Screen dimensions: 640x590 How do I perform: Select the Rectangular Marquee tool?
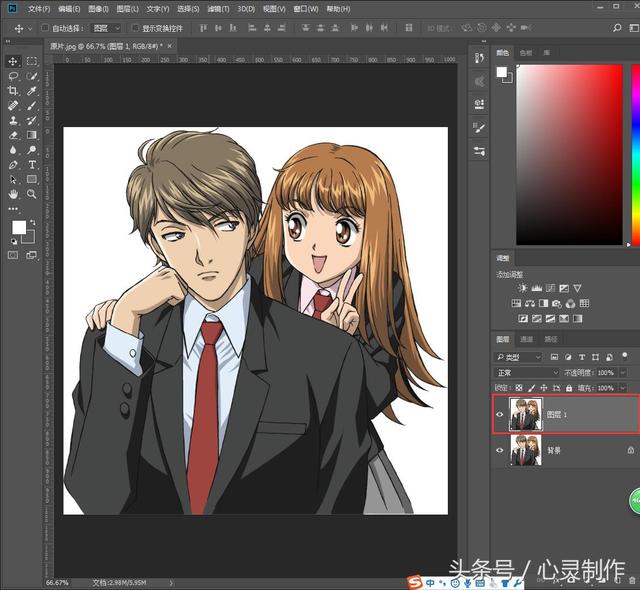pos(31,61)
